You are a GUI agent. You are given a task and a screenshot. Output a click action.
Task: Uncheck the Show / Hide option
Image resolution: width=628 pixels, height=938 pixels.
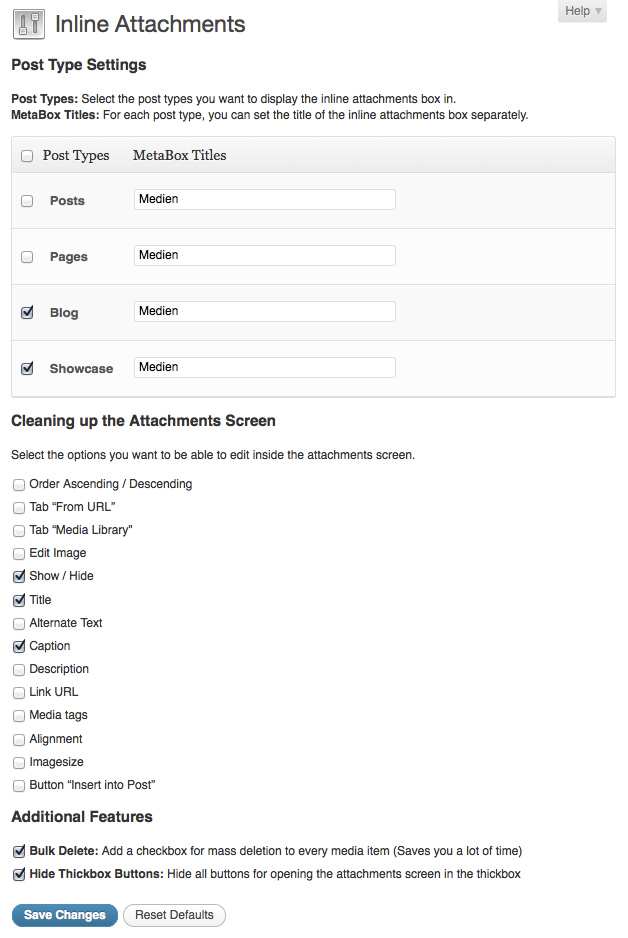(19, 577)
